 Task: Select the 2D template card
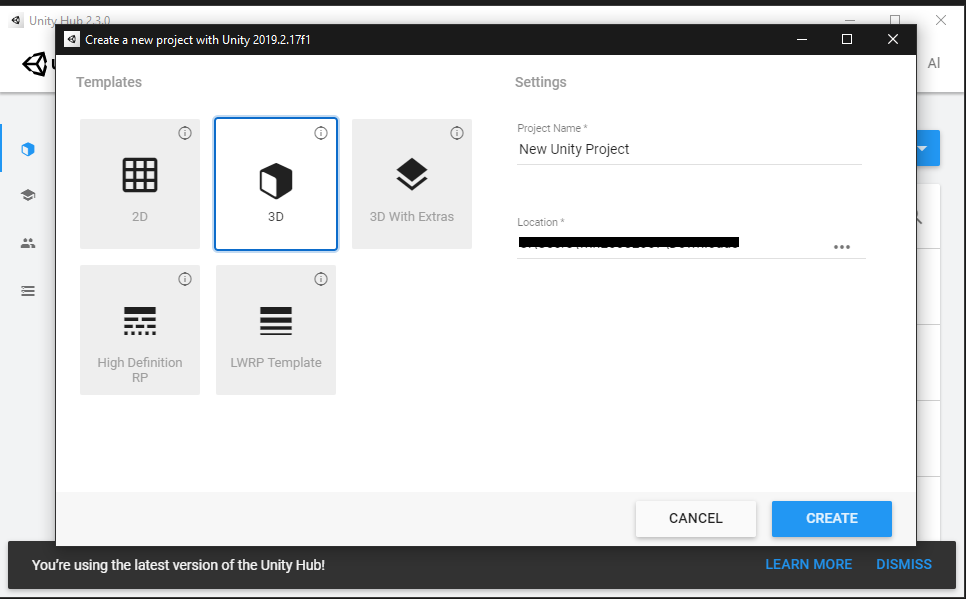140,184
